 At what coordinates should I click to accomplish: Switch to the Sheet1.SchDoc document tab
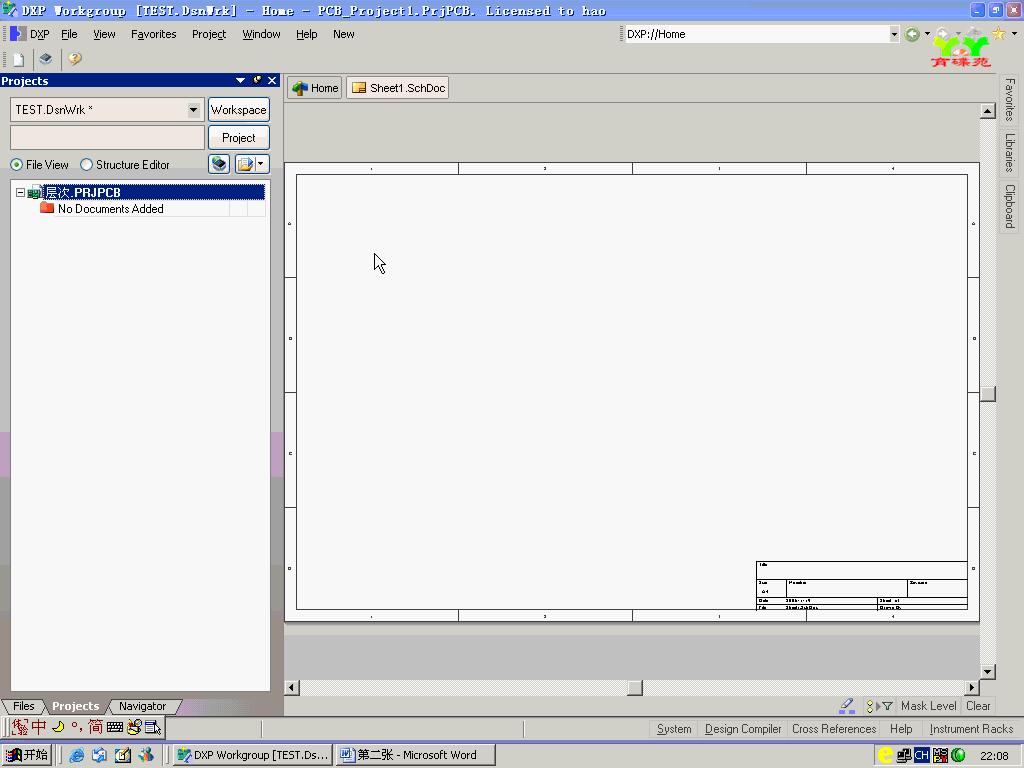(x=398, y=88)
